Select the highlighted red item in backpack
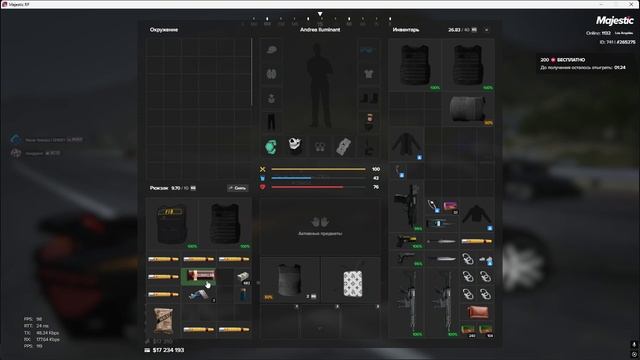The image size is (640, 360). [198, 276]
